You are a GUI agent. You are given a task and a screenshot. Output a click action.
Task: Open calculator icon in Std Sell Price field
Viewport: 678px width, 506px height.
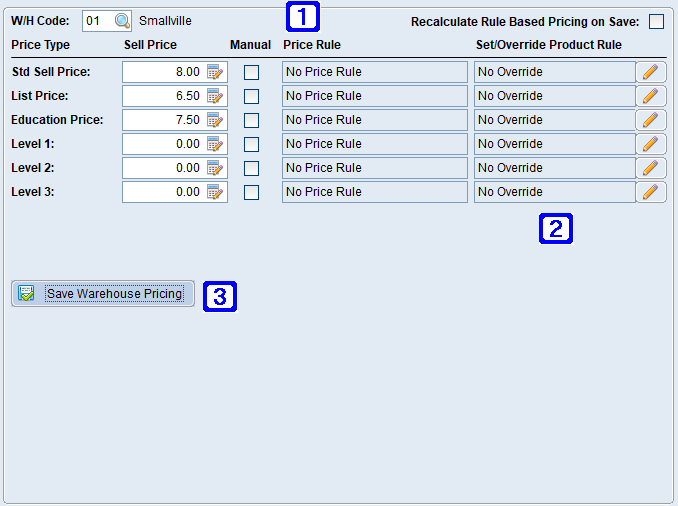pyautogui.click(x=215, y=72)
